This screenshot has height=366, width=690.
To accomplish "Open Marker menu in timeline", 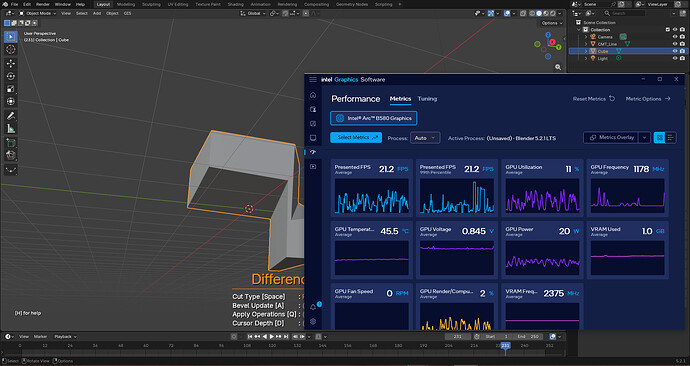I will click(40, 337).
